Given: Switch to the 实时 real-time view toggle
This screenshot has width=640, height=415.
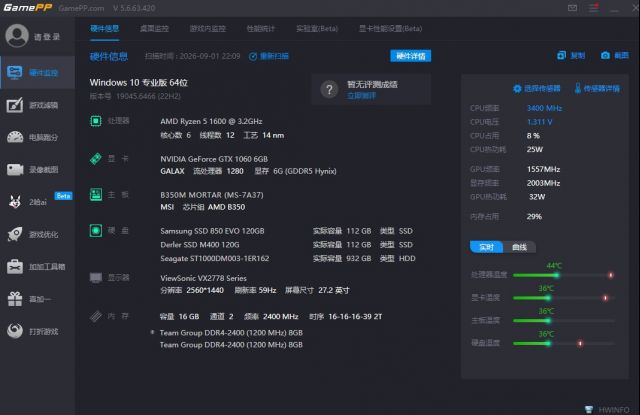Looking at the screenshot, I should [486, 247].
